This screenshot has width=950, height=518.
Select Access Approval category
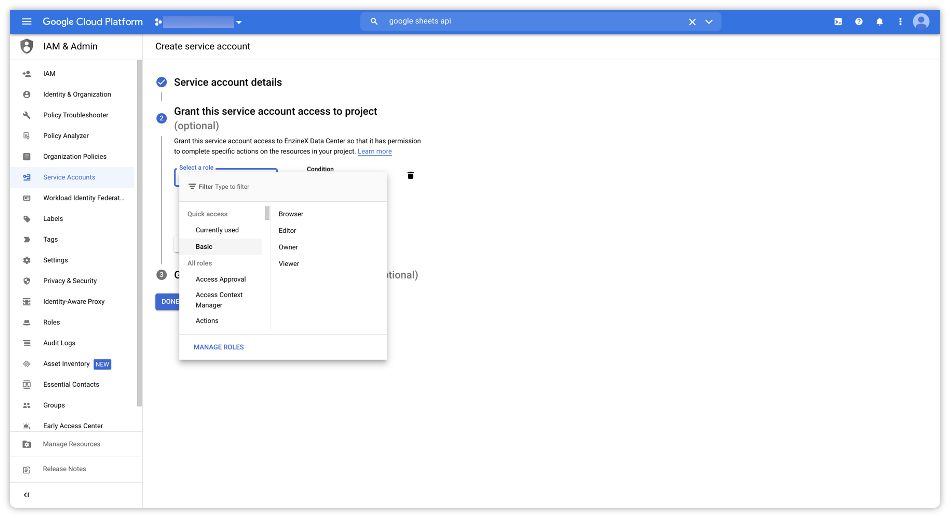[x=221, y=279]
